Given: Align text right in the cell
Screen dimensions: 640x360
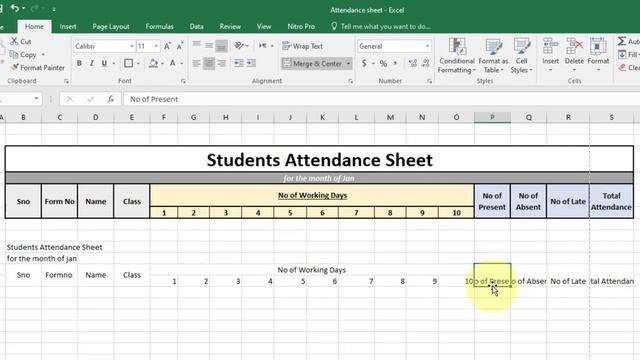Looking at the screenshot, I should [x=222, y=63].
